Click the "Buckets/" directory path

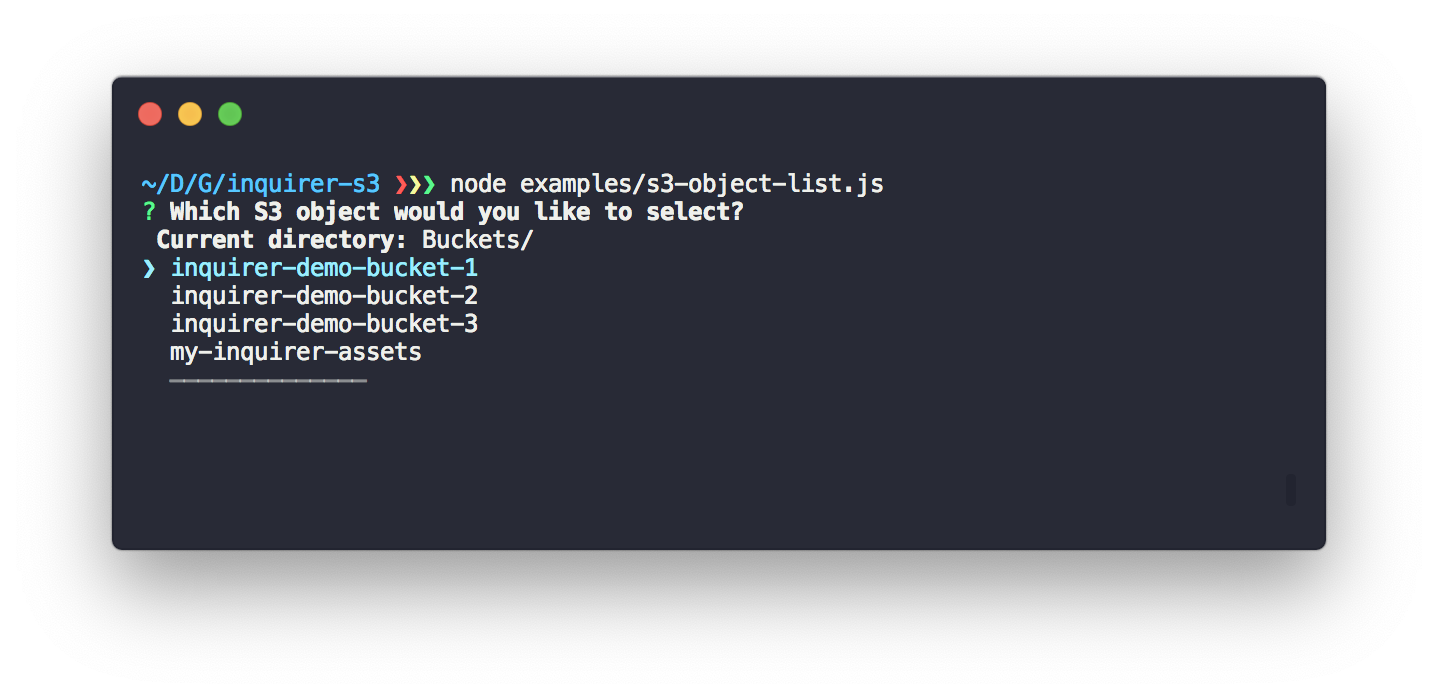[477, 240]
